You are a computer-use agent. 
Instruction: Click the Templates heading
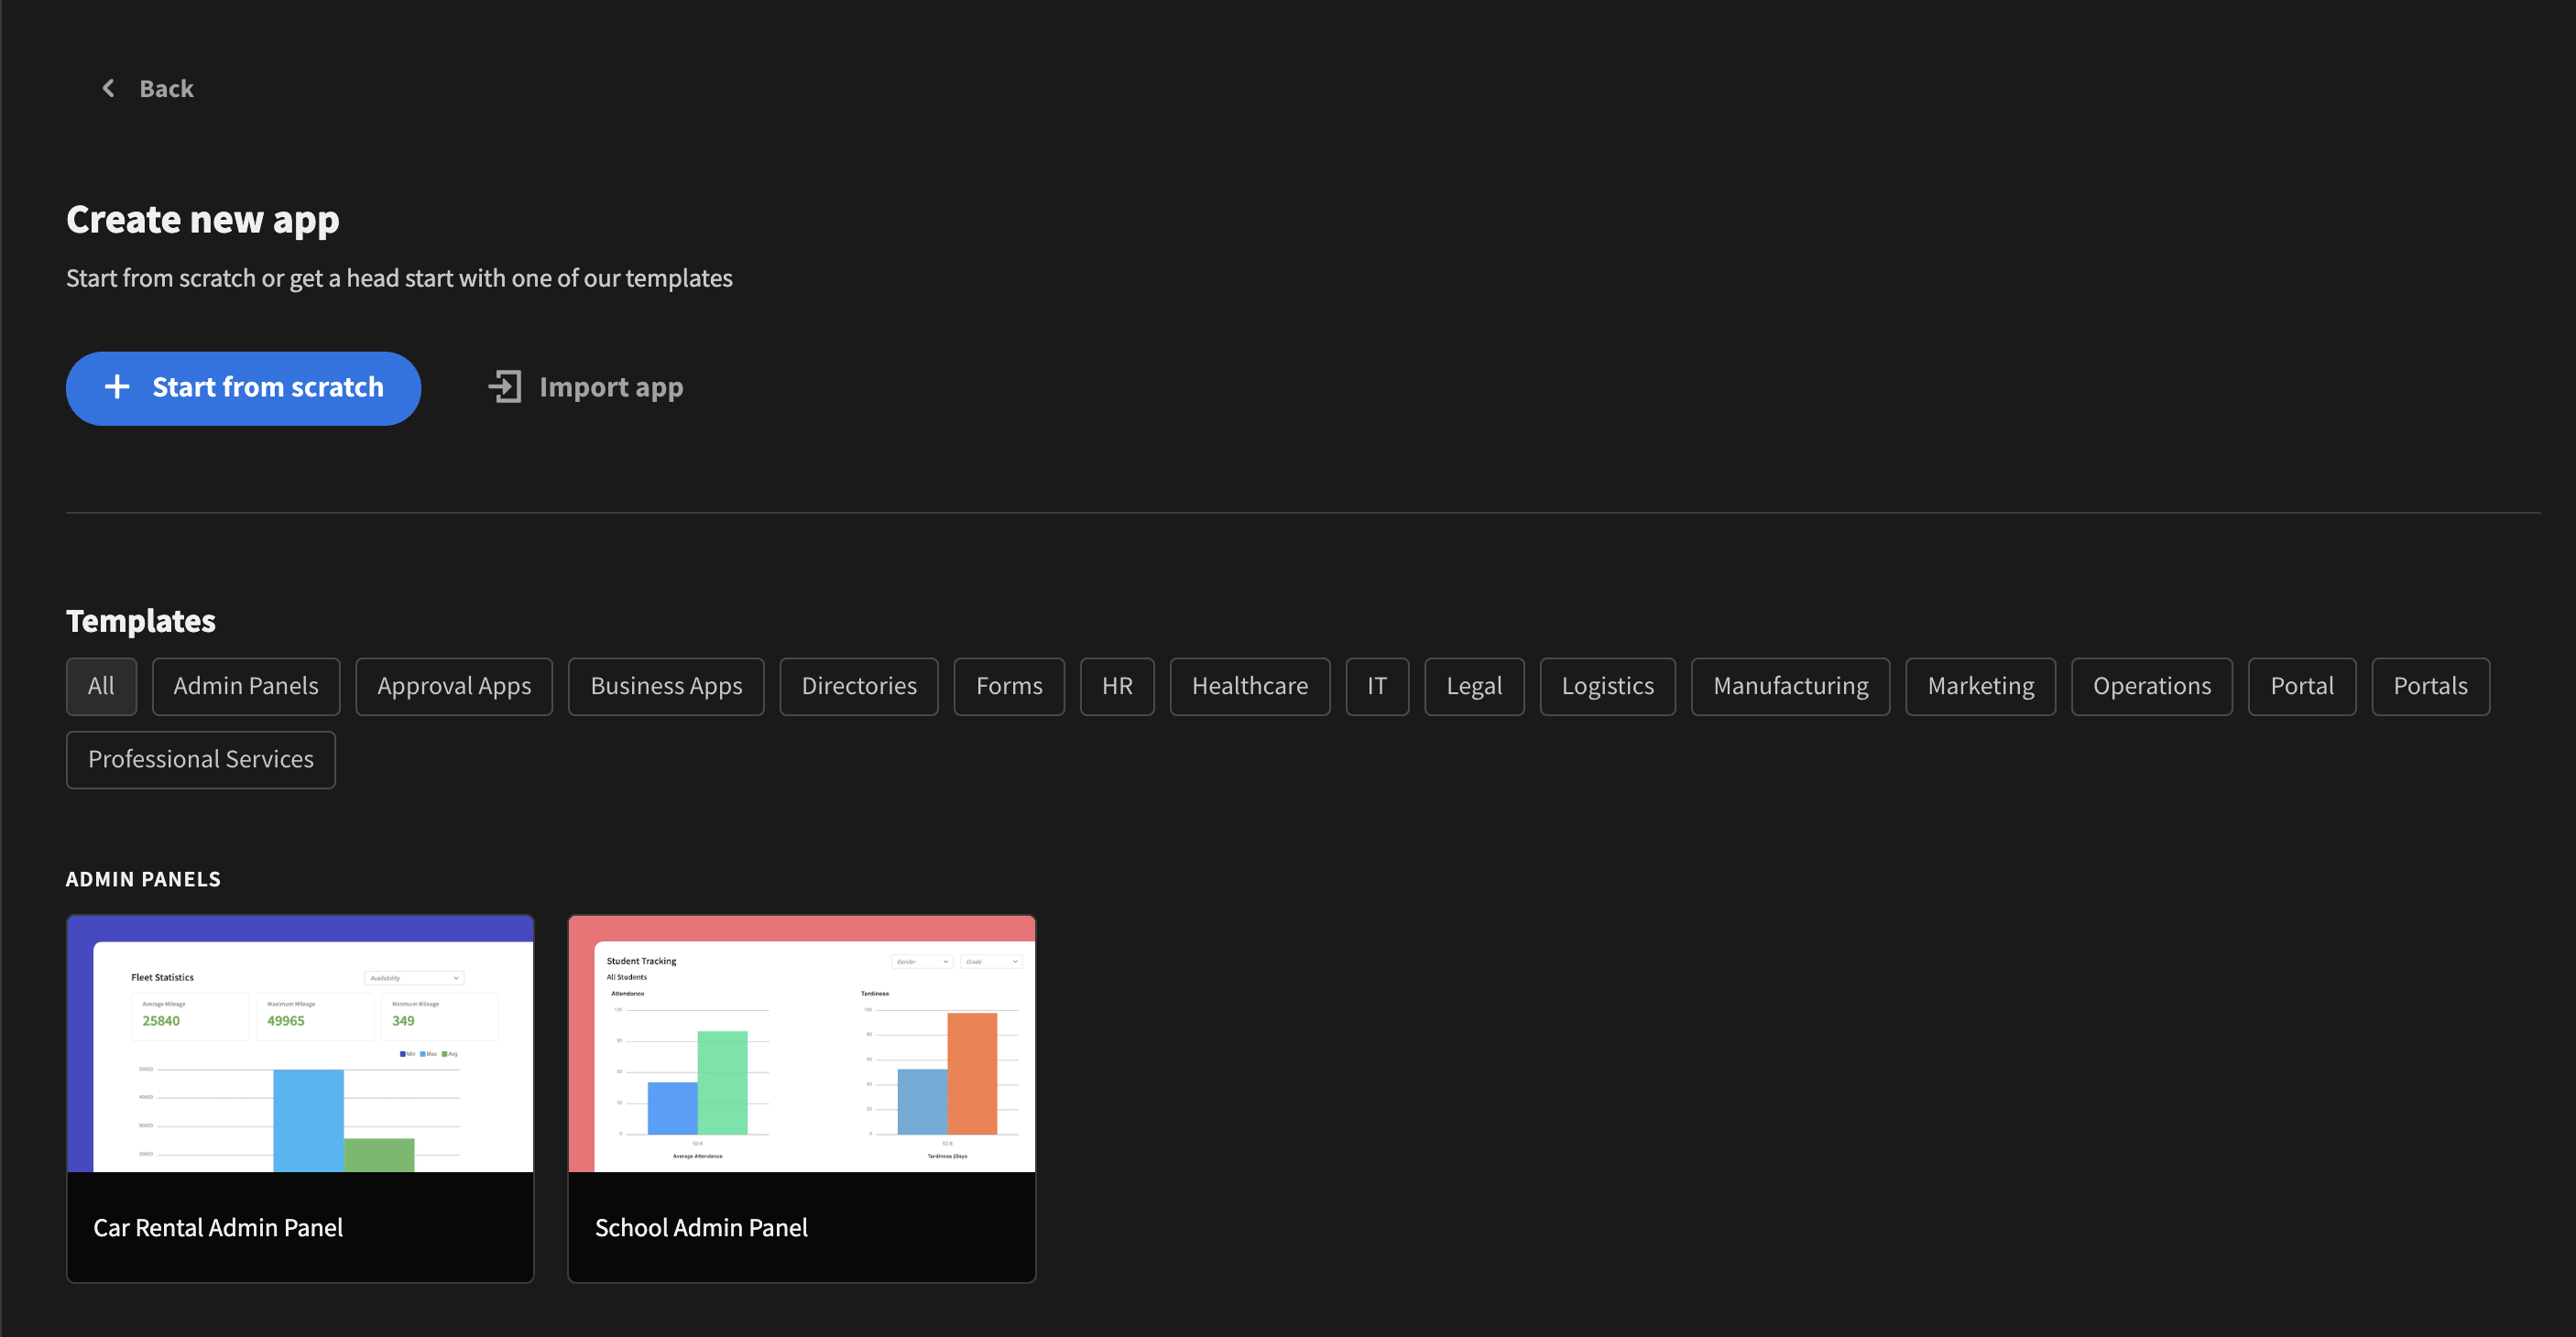[141, 621]
